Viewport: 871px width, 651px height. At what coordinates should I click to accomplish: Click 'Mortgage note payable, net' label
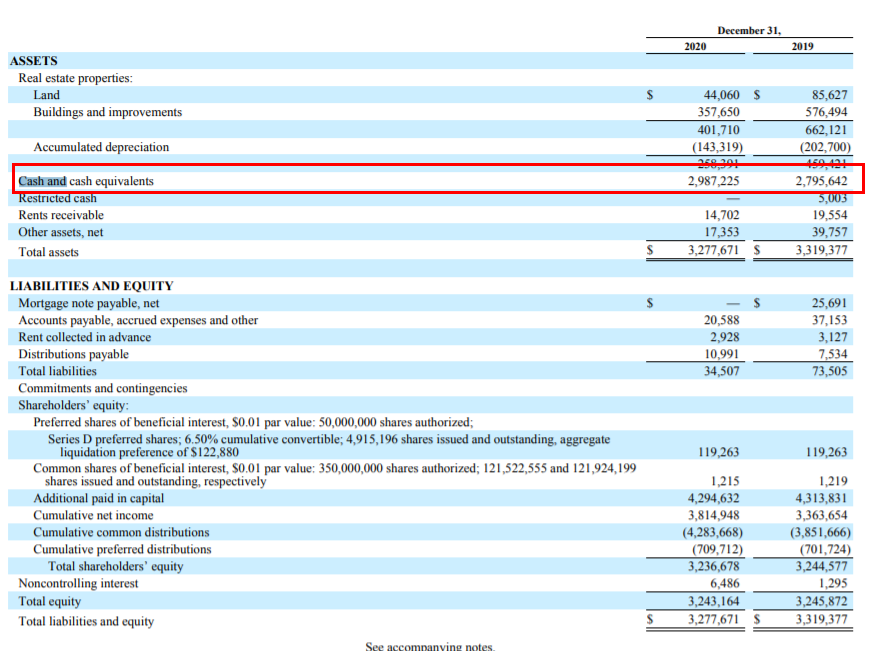89,303
